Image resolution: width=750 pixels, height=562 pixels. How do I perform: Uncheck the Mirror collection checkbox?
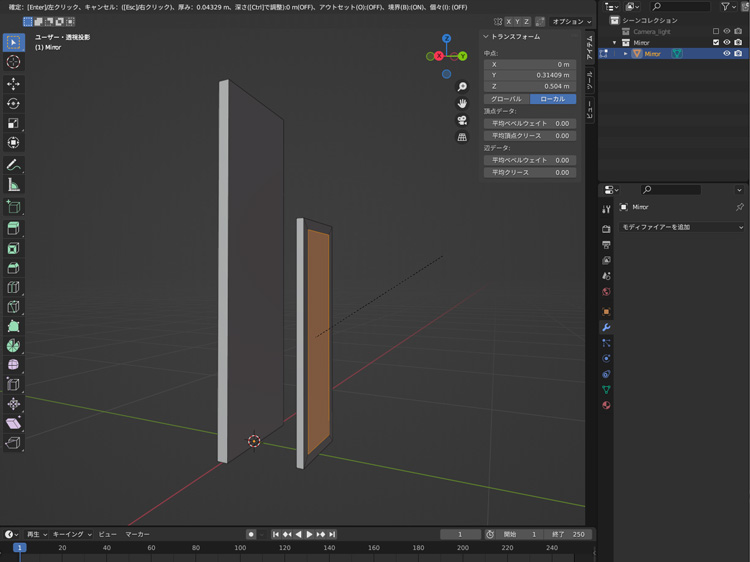click(x=715, y=43)
